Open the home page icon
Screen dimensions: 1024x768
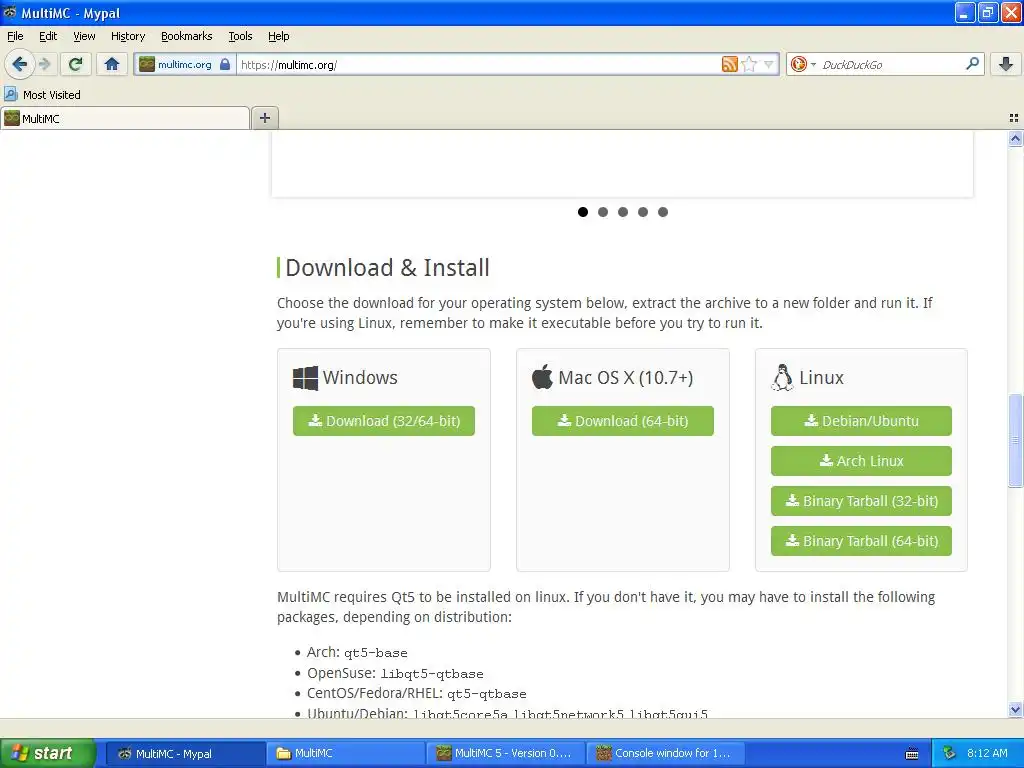(112, 64)
